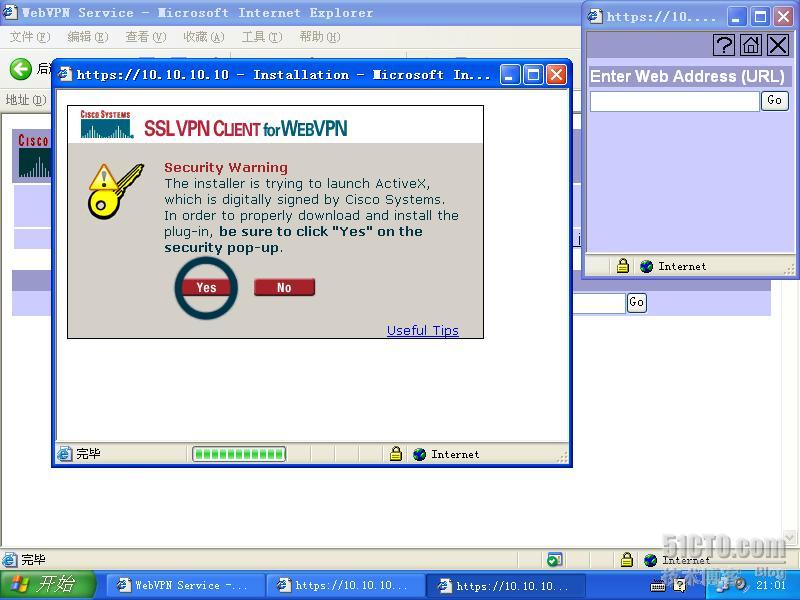Screen dimensions: 800x600
Task: Click the green Back arrow in WebVPN Service window
Action: coord(21,69)
